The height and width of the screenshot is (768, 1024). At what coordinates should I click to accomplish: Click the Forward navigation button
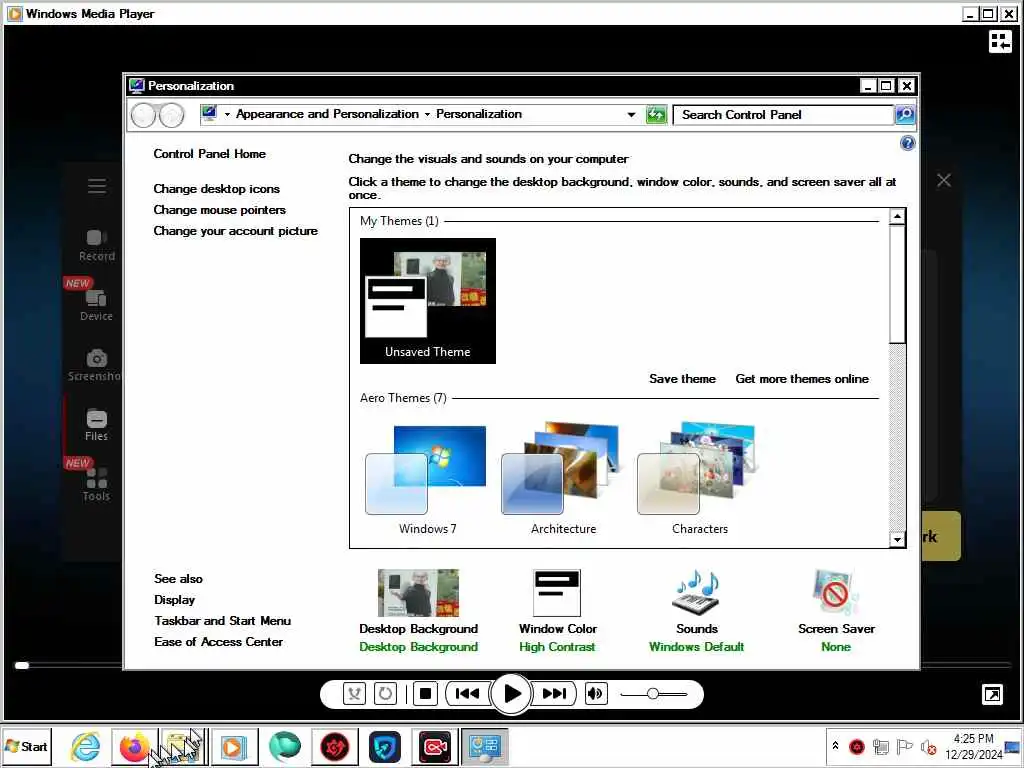[172, 116]
